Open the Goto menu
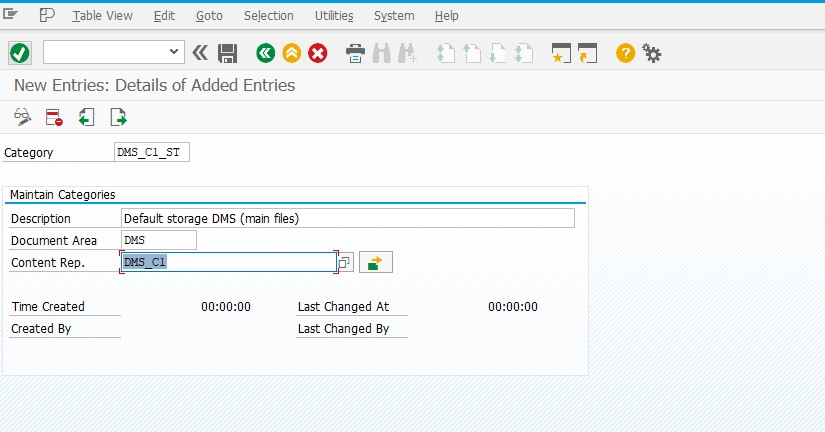The image size is (825, 432). (209, 16)
